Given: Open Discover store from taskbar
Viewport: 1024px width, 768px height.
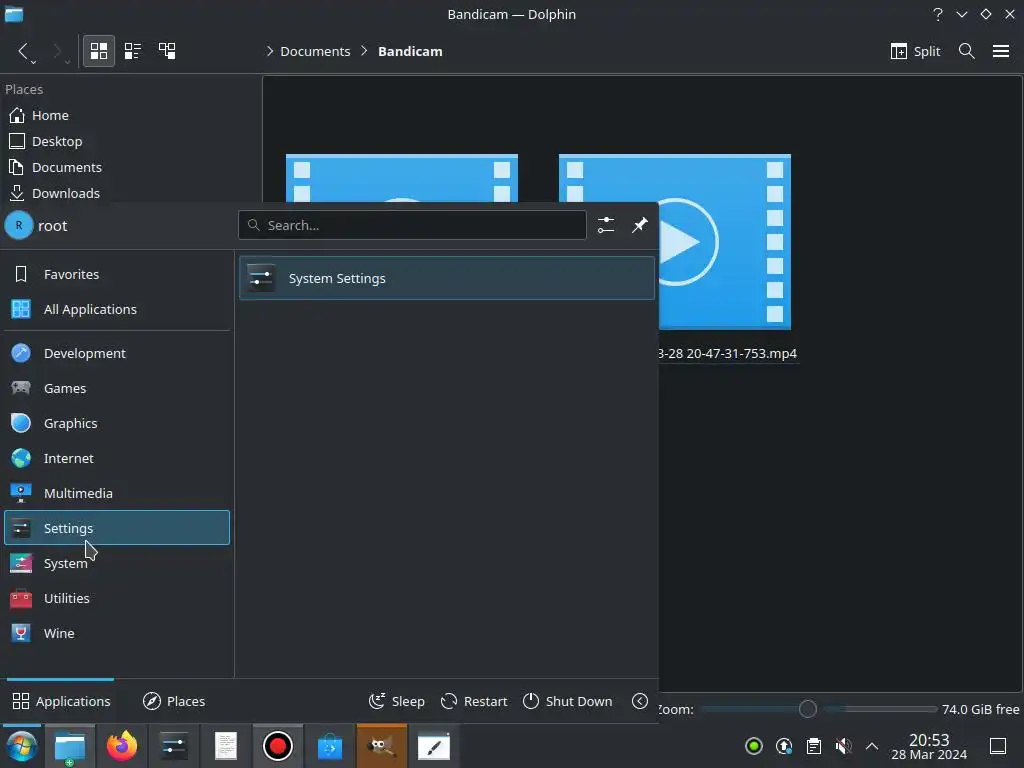Looking at the screenshot, I should [x=330, y=746].
